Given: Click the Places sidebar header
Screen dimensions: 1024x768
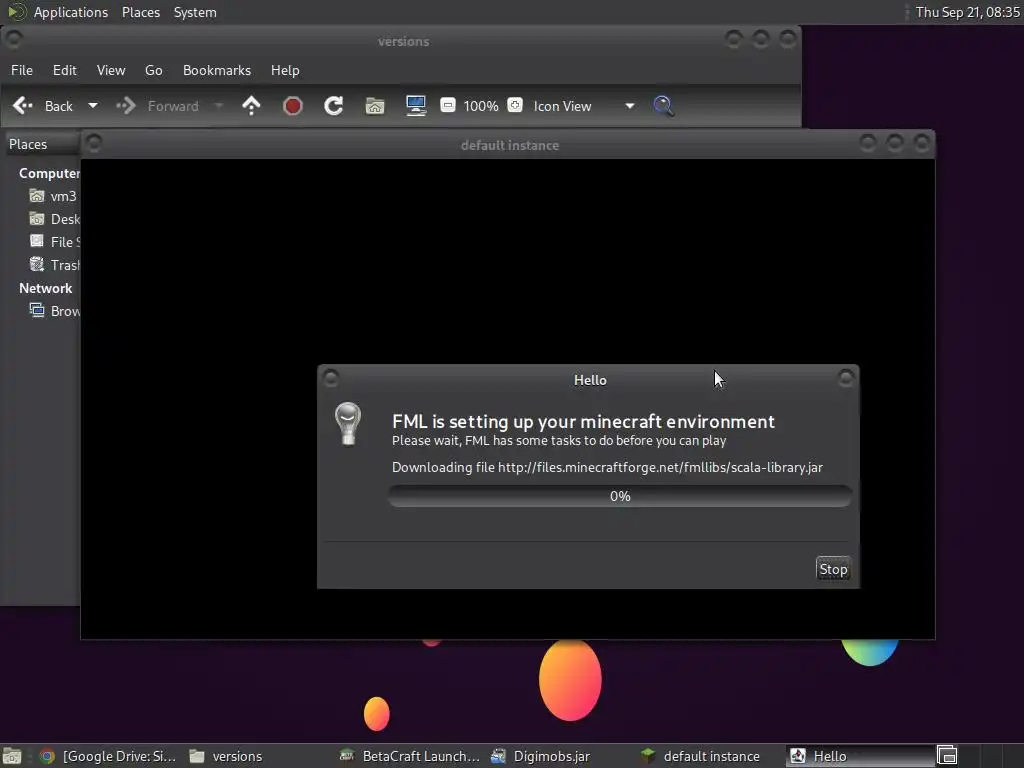Looking at the screenshot, I should [43, 144].
